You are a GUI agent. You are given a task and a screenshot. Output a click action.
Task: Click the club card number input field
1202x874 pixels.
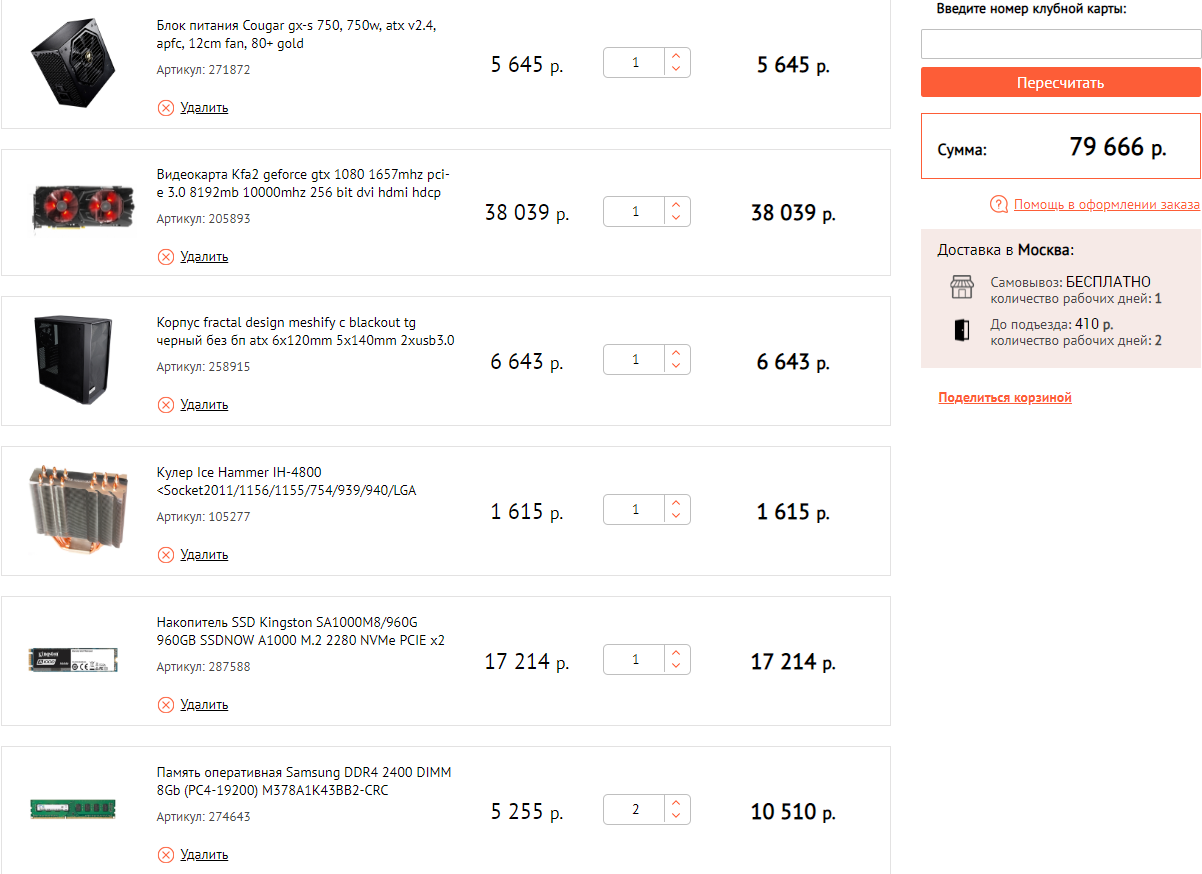pos(1060,44)
